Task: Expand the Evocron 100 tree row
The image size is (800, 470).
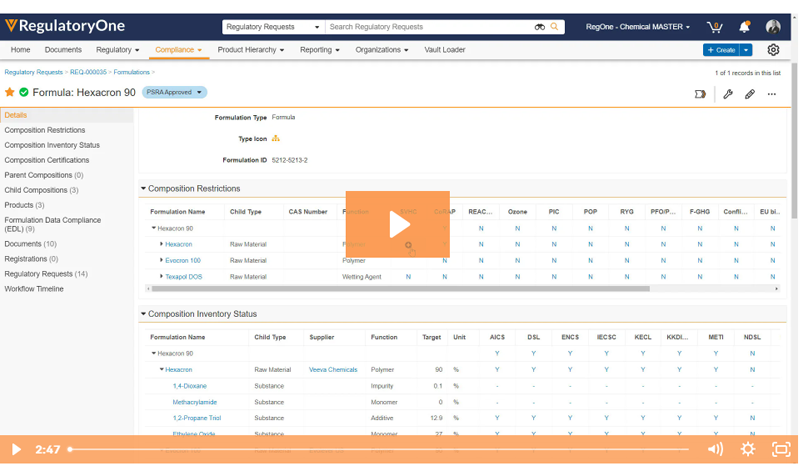Action: 161,260
